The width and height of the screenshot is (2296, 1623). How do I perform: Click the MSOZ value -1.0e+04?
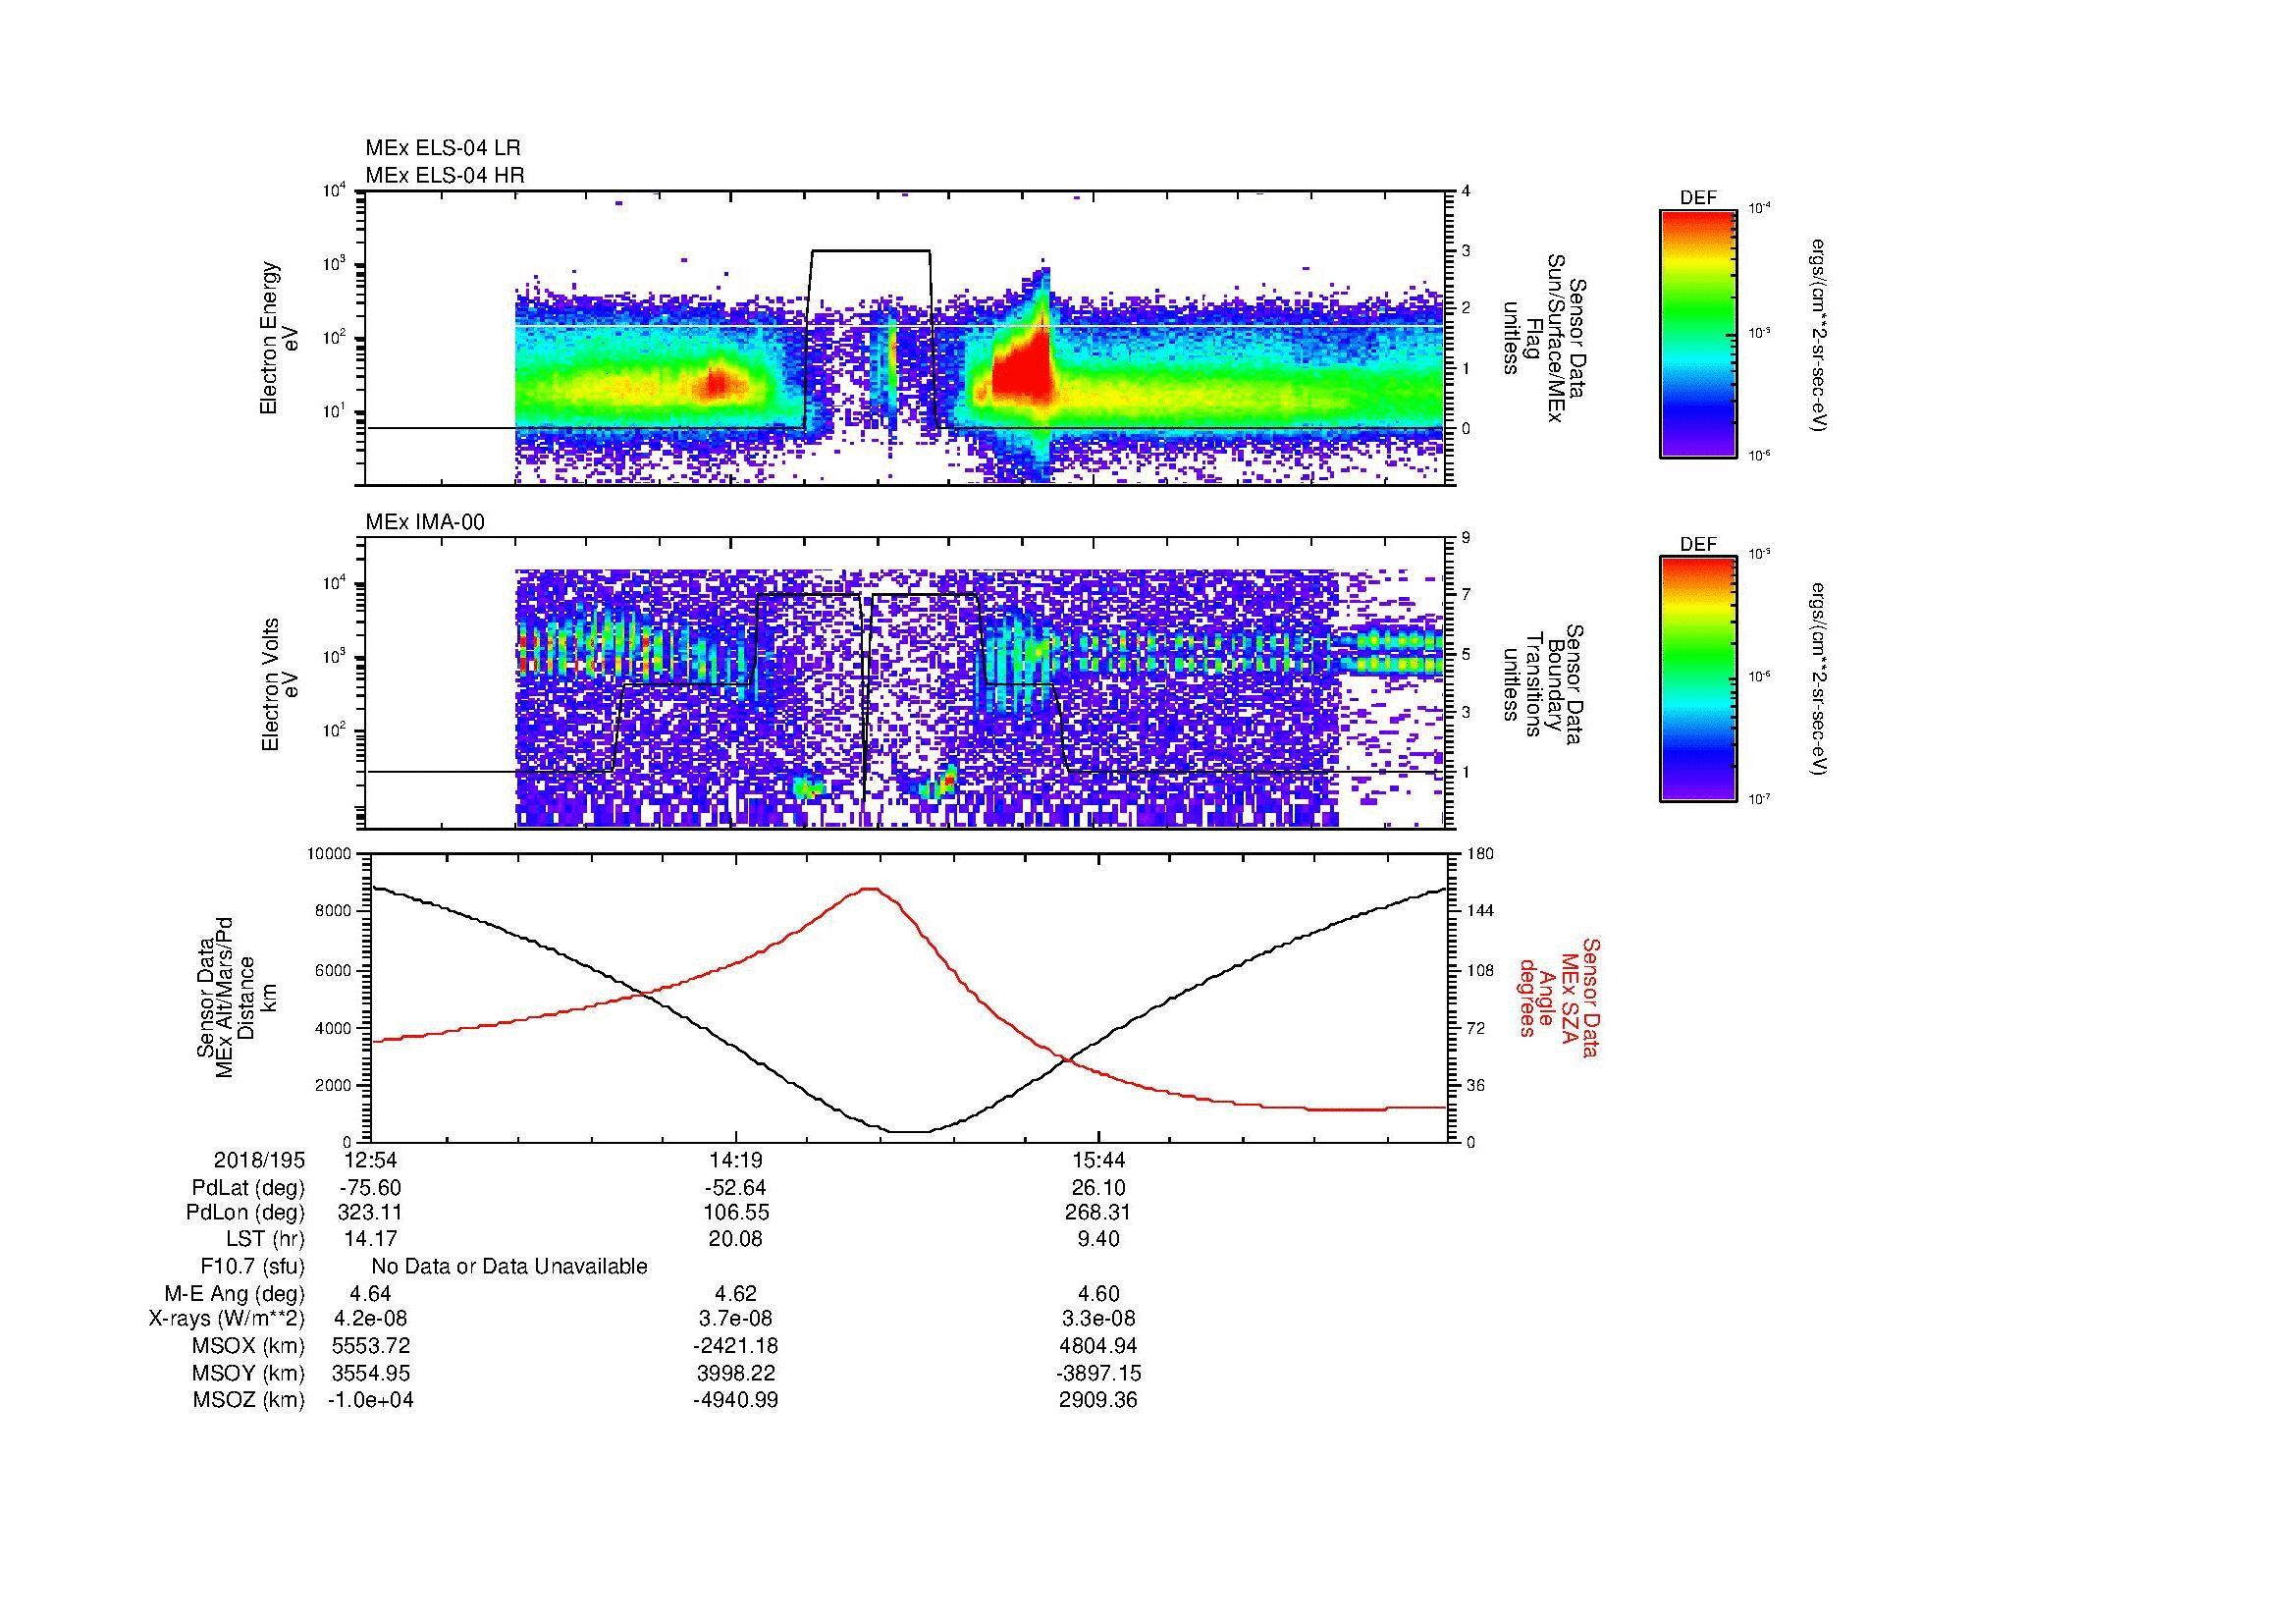370,1400
